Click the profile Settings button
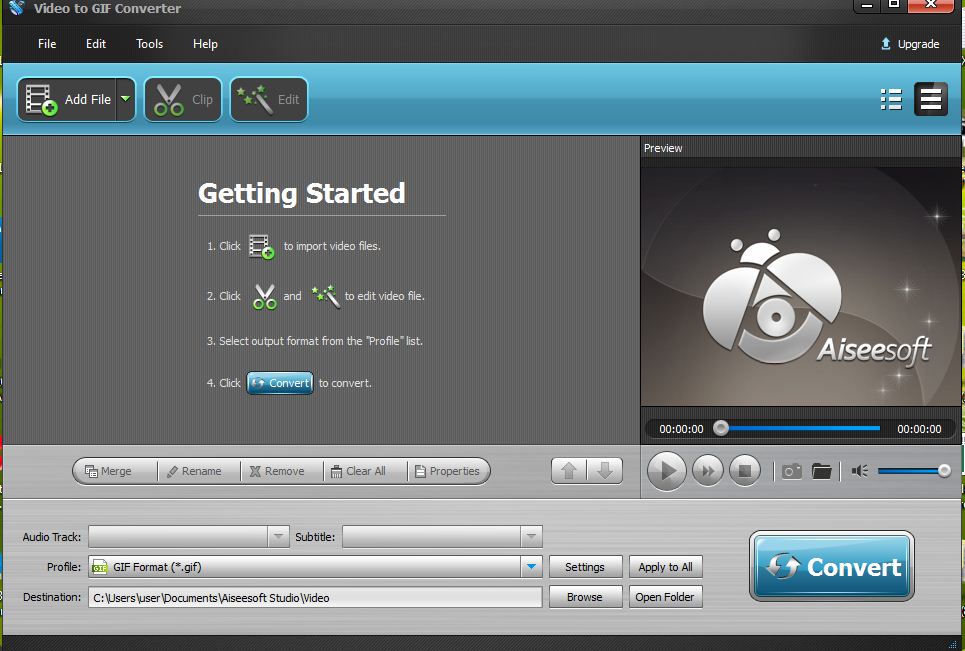The height and width of the screenshot is (651, 965). point(585,567)
